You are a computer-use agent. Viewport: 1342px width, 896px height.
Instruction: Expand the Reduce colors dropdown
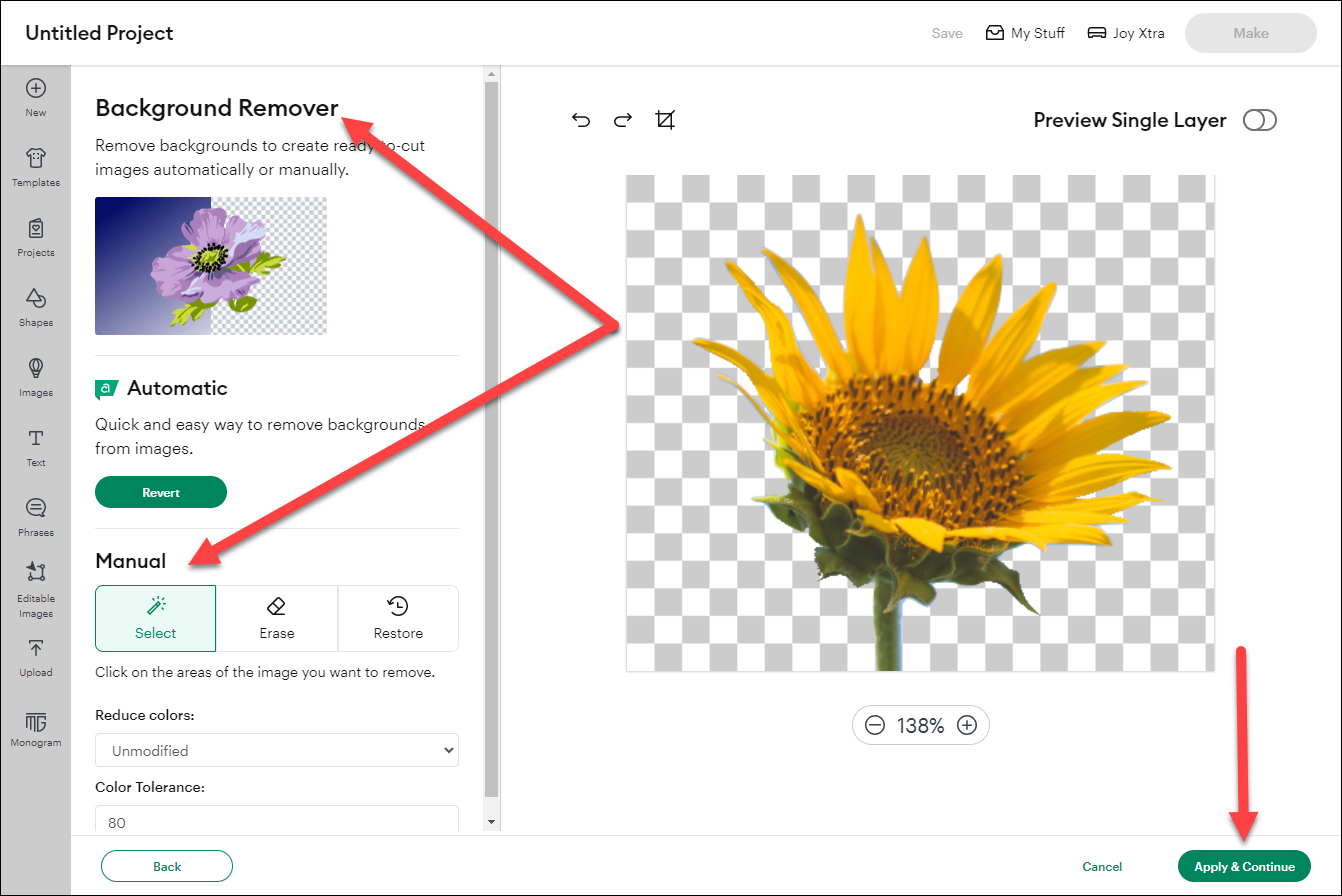(277, 751)
